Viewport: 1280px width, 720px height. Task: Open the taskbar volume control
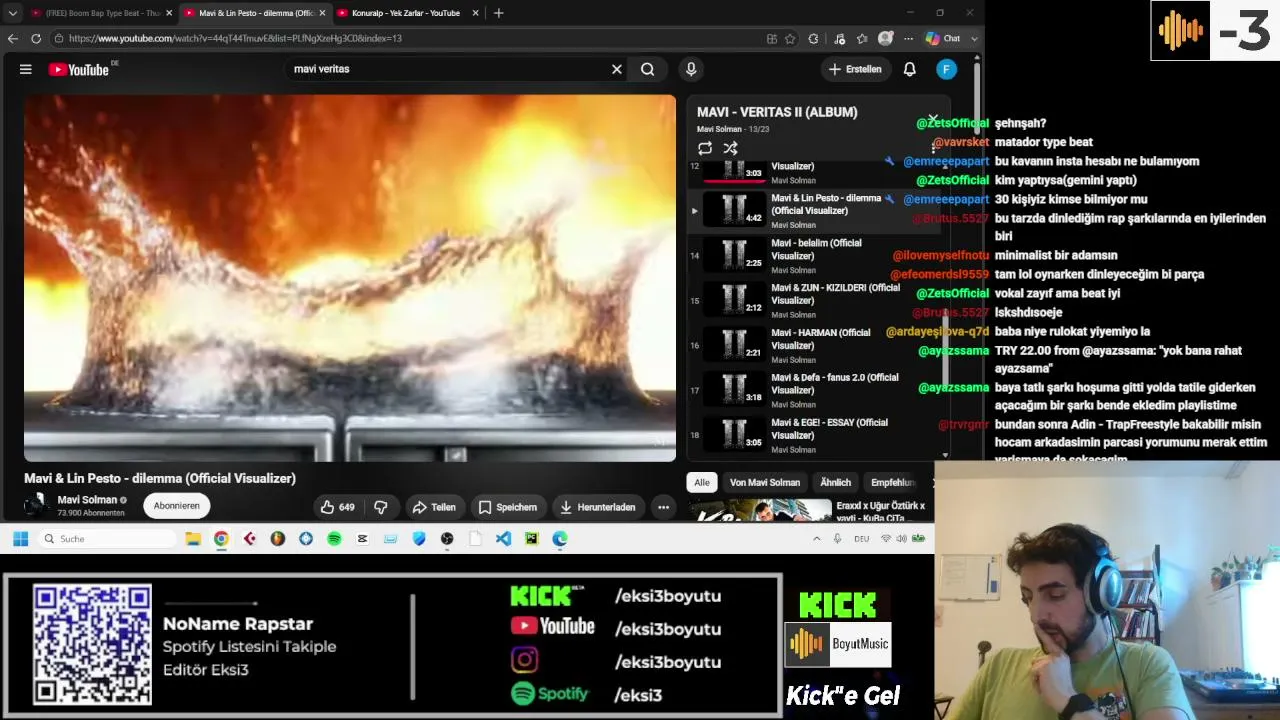pos(902,538)
